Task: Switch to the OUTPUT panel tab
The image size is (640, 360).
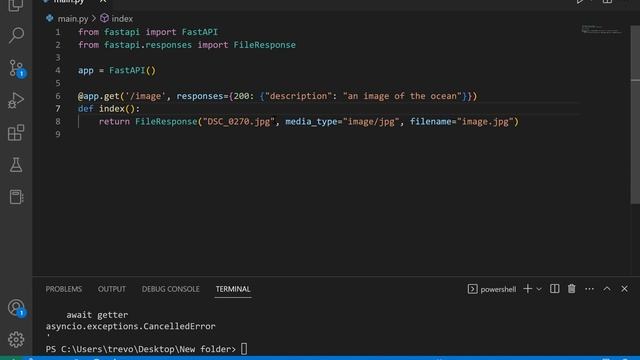Action: [111, 289]
